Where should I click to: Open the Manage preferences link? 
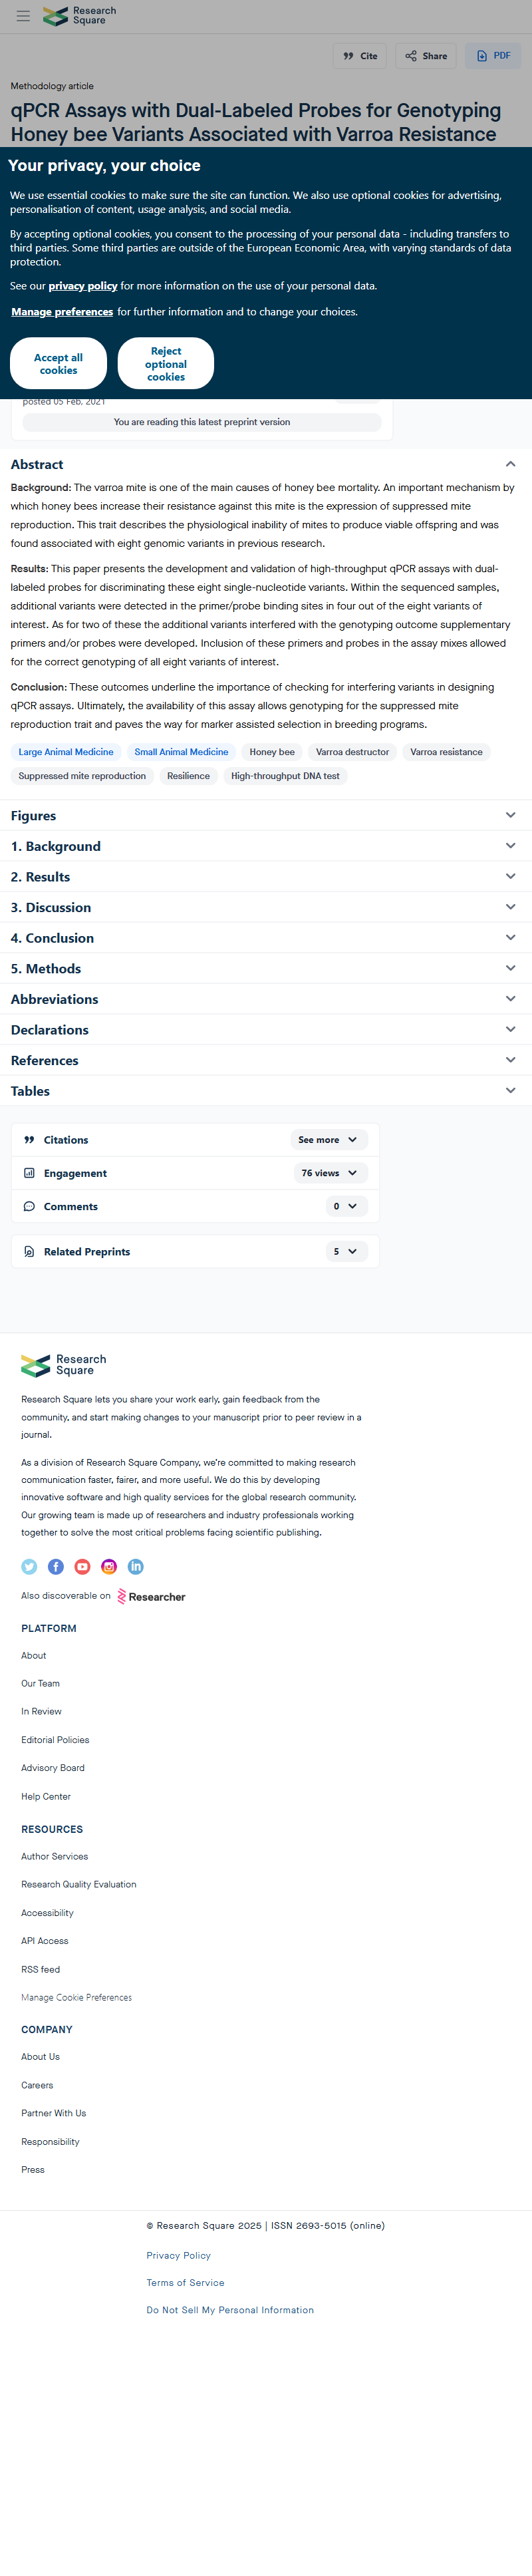point(62,312)
